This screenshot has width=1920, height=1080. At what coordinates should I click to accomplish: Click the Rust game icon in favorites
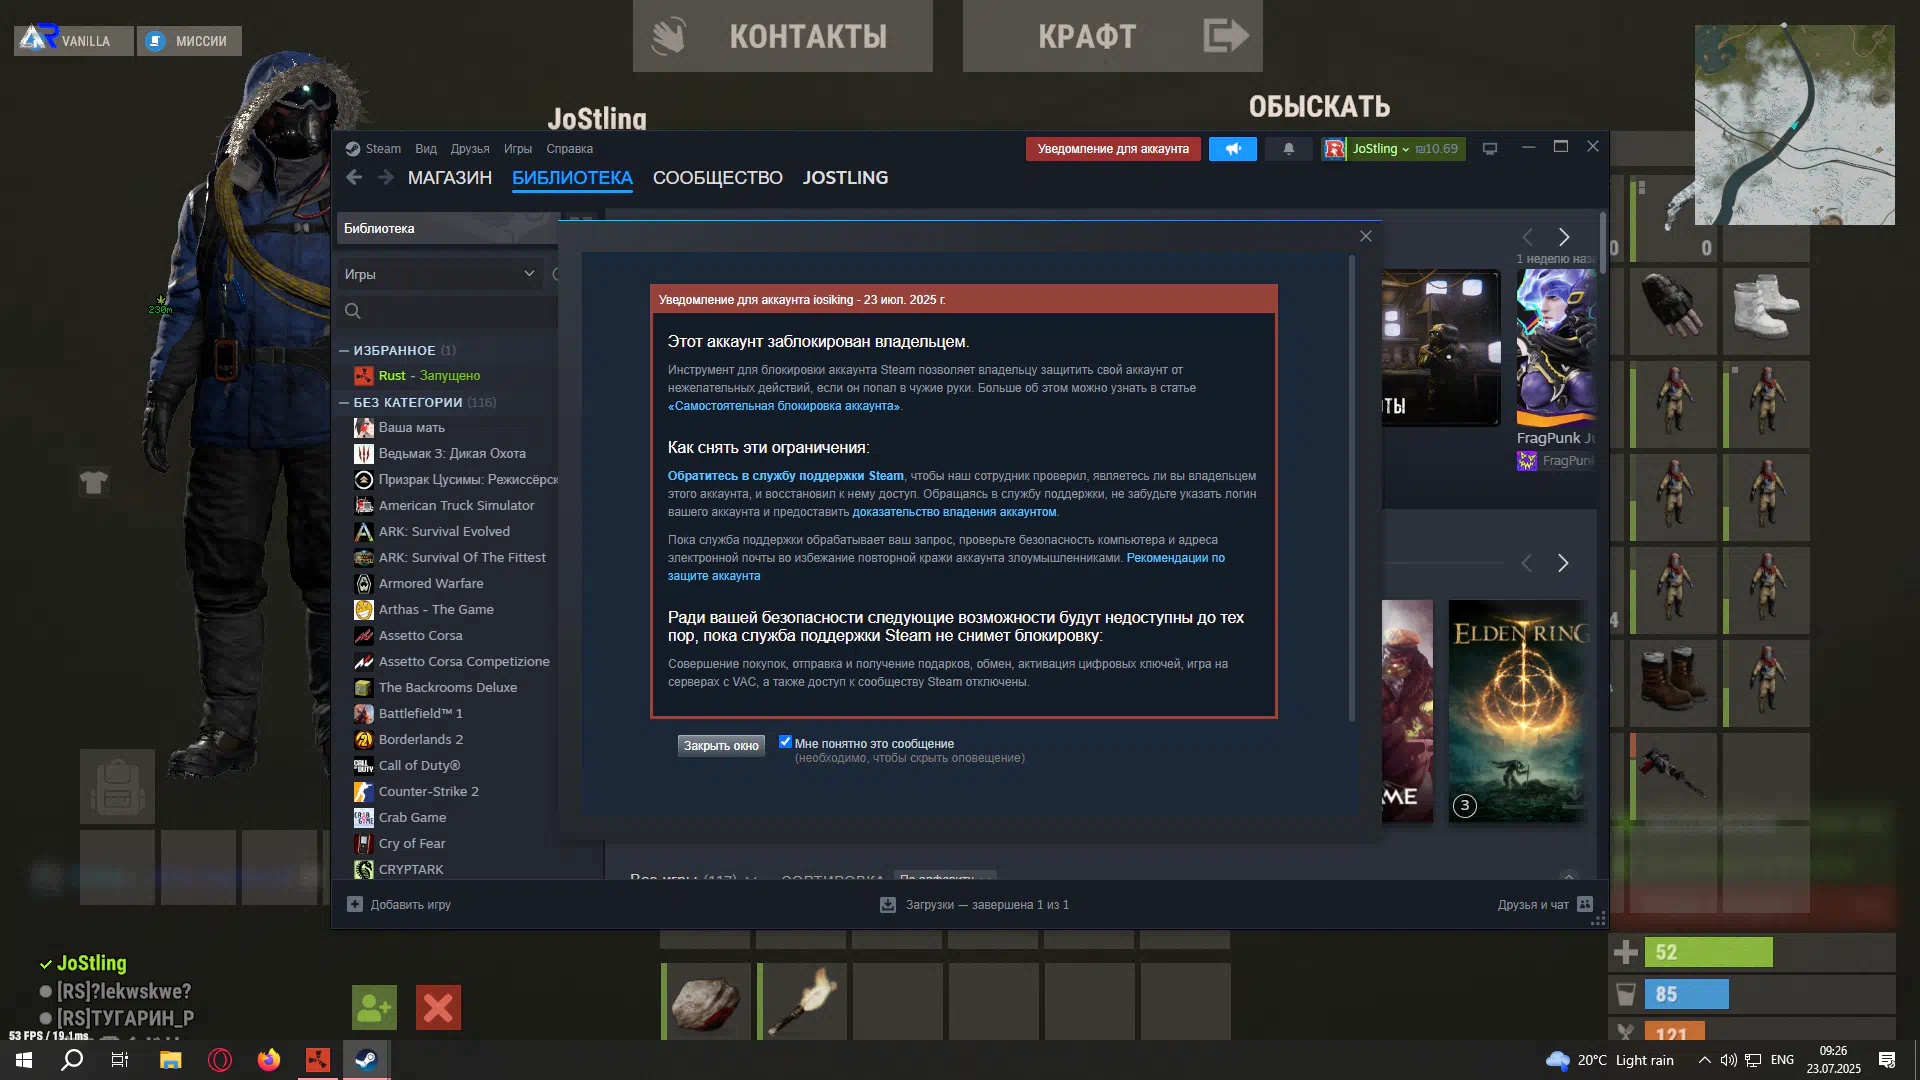(363, 375)
